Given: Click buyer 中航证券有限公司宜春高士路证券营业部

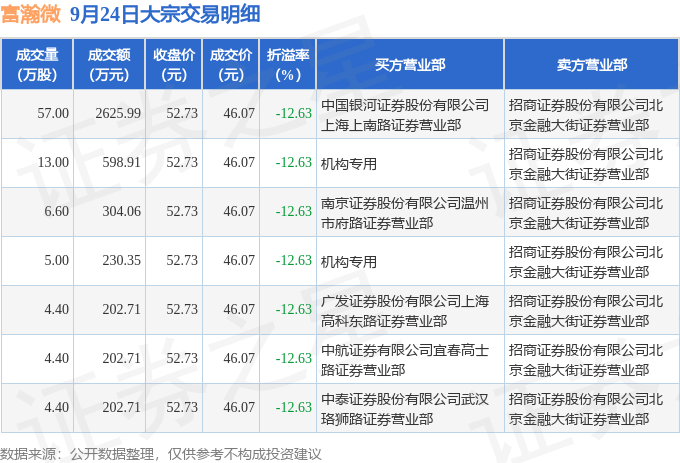Looking at the screenshot, I should point(405,360).
